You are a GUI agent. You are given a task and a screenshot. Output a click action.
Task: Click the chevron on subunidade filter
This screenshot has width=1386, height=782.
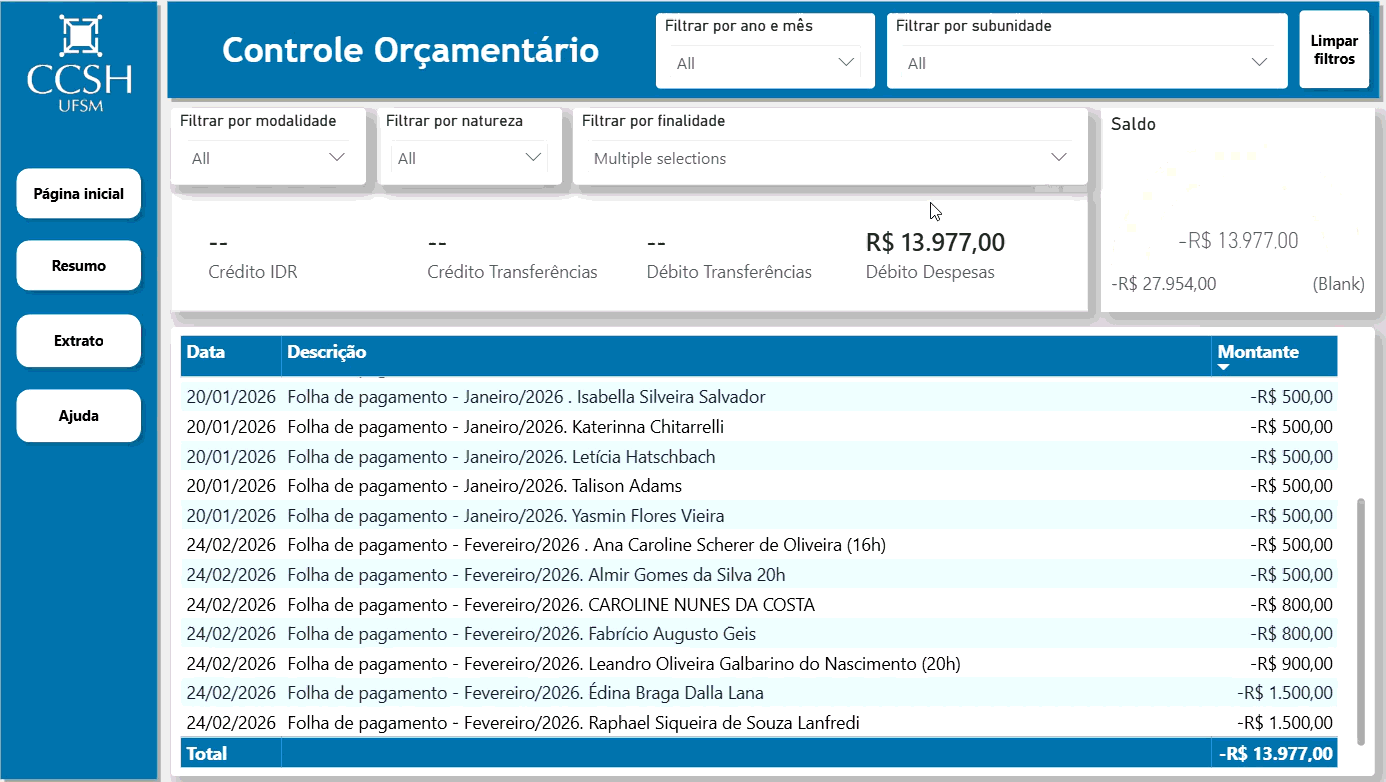click(x=1258, y=62)
